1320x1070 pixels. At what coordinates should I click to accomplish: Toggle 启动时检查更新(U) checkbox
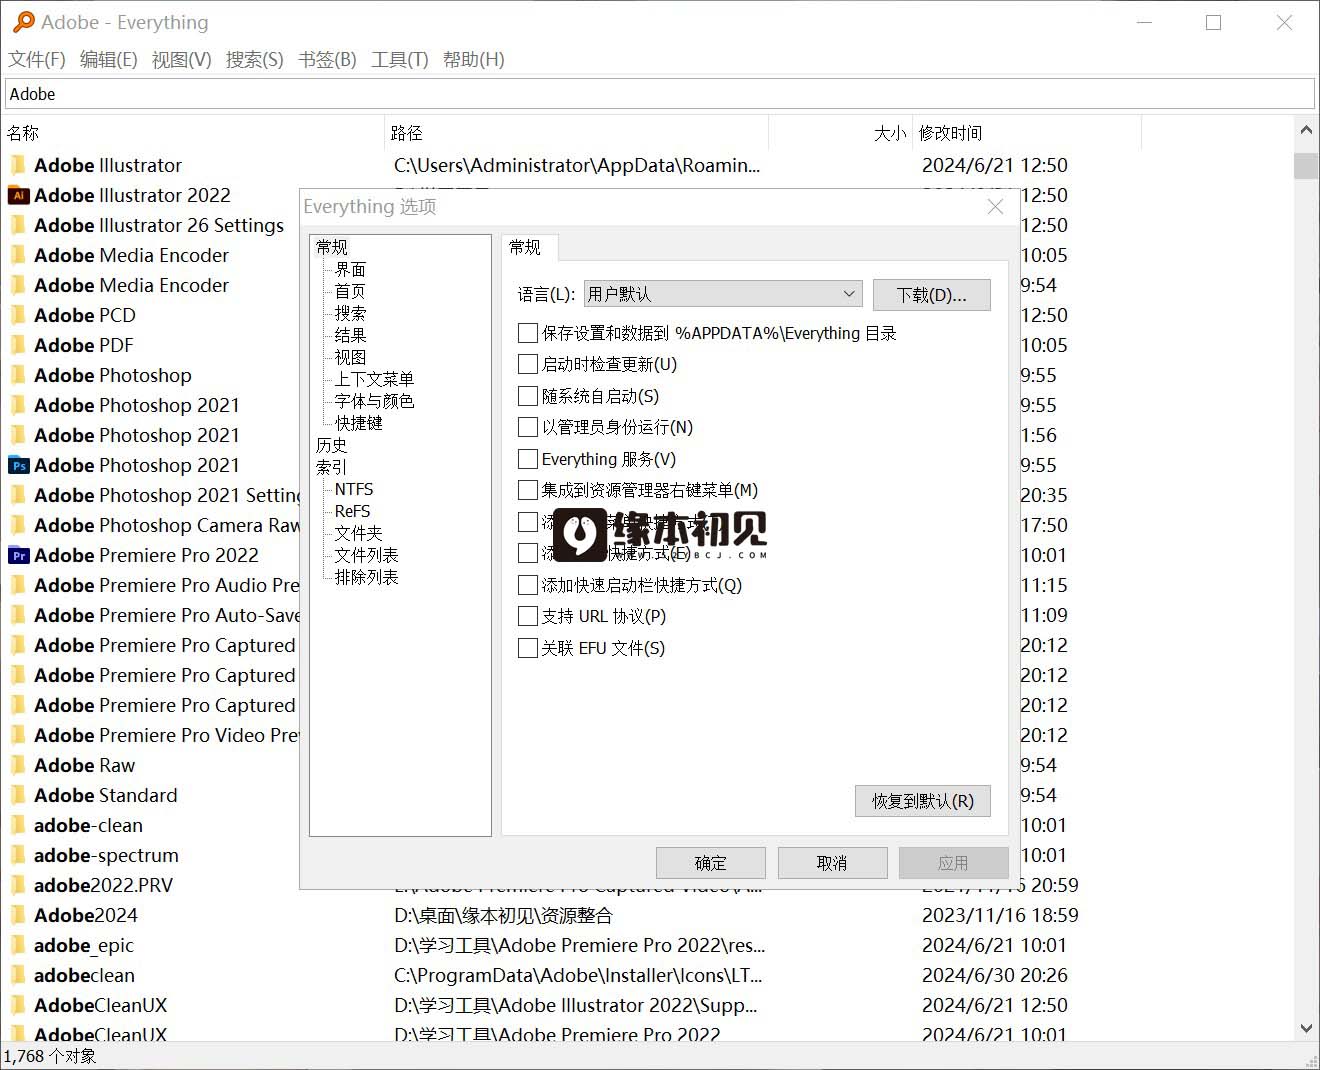click(x=528, y=364)
